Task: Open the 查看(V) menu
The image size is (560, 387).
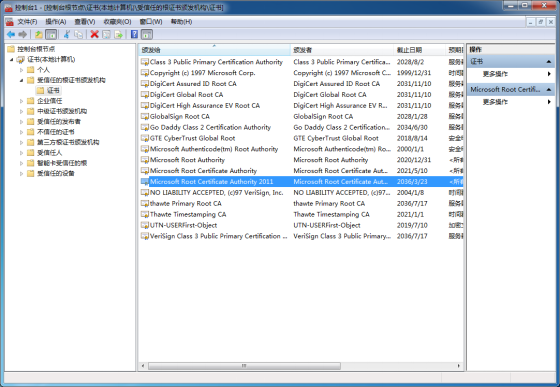Action: tap(85, 22)
